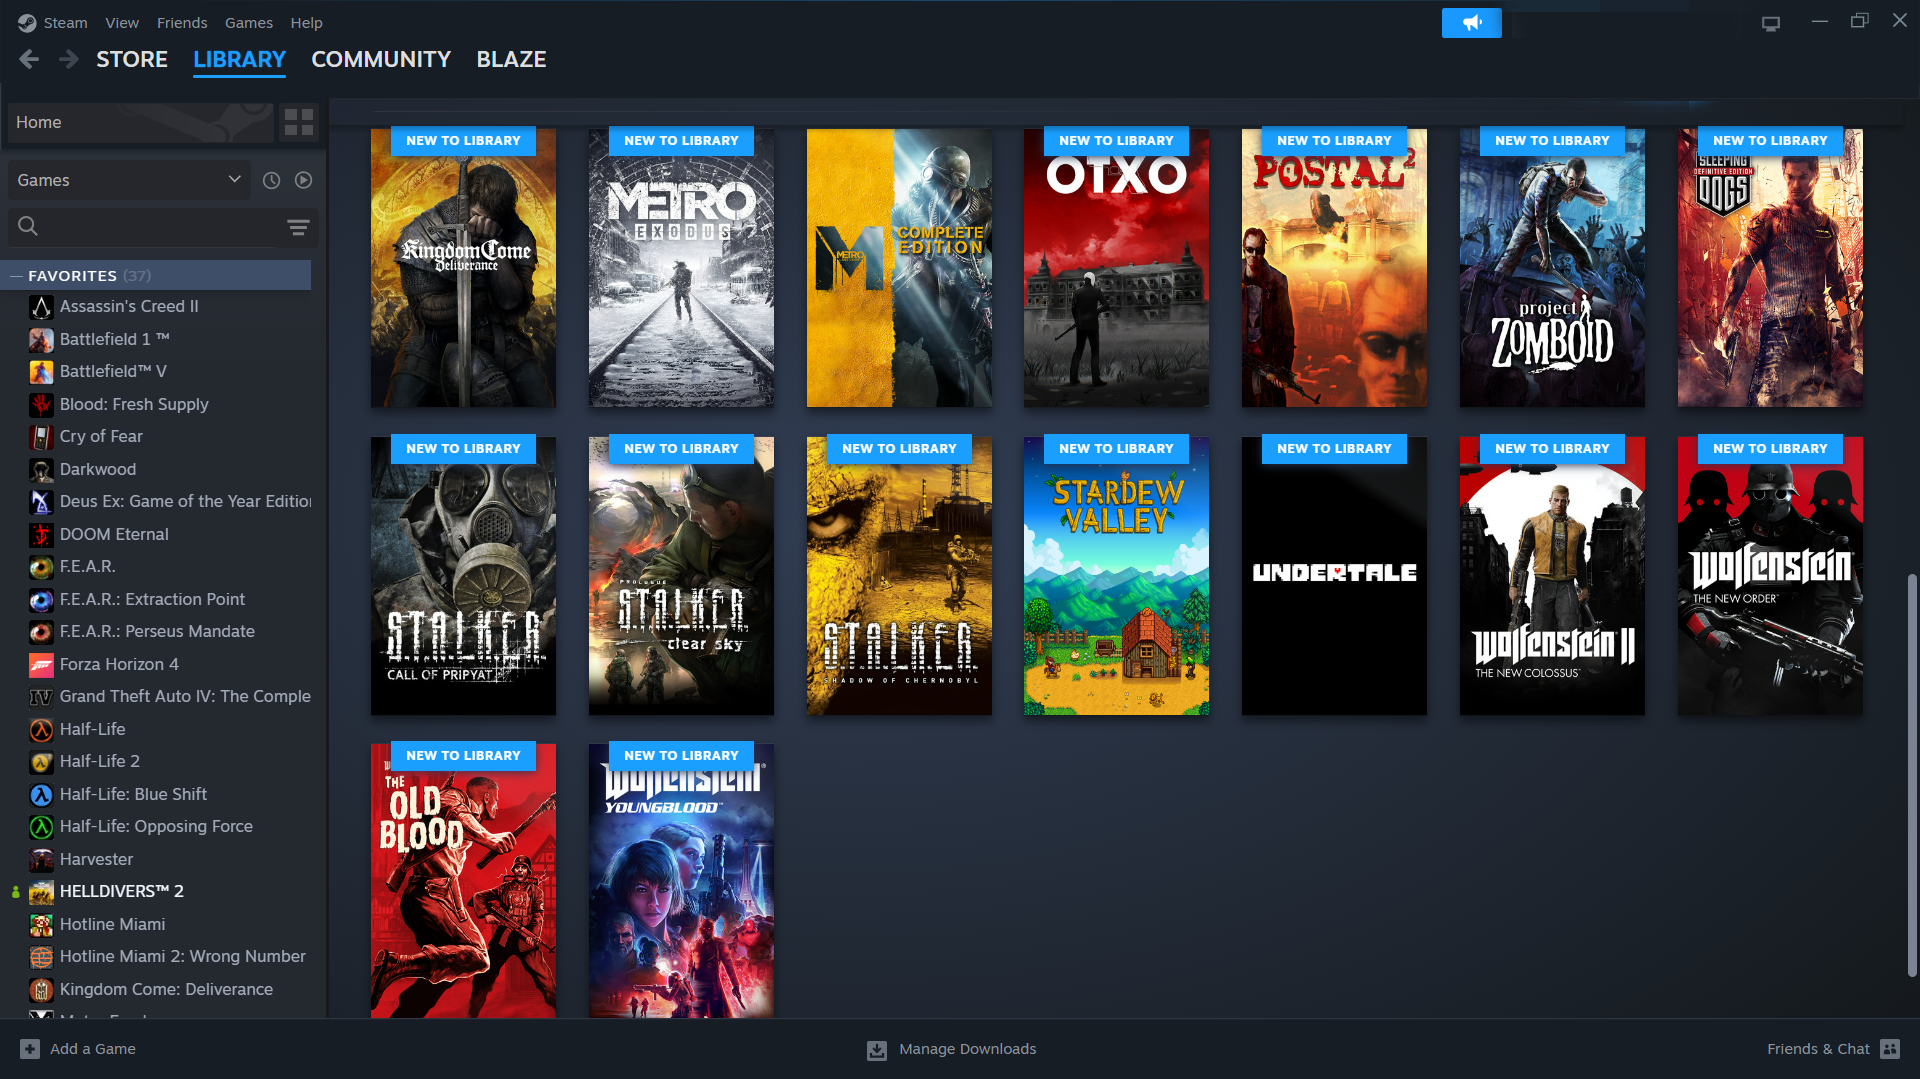Click the Grand Theft Auto IV icon
The height and width of the screenshot is (1079, 1920).
41,697
